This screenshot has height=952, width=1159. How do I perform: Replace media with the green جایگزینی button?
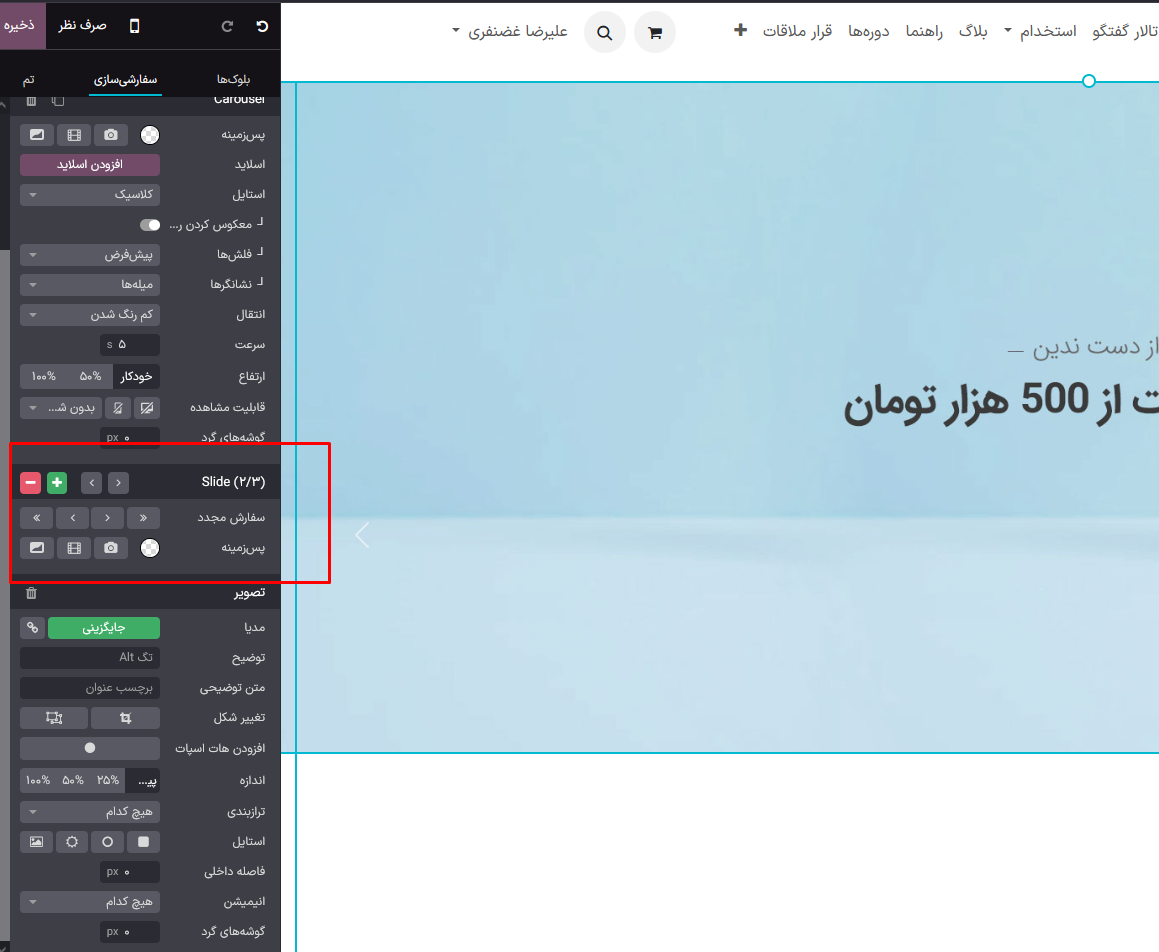pos(103,628)
